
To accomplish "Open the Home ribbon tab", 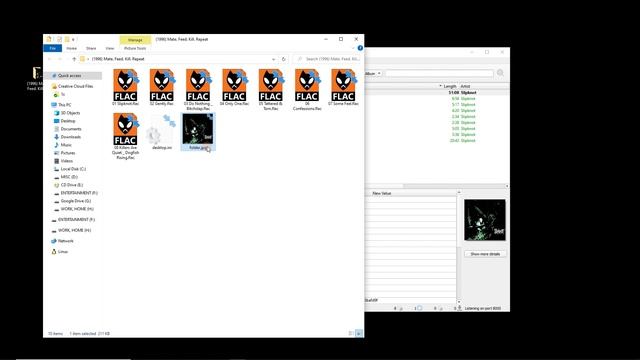I will point(71,48).
